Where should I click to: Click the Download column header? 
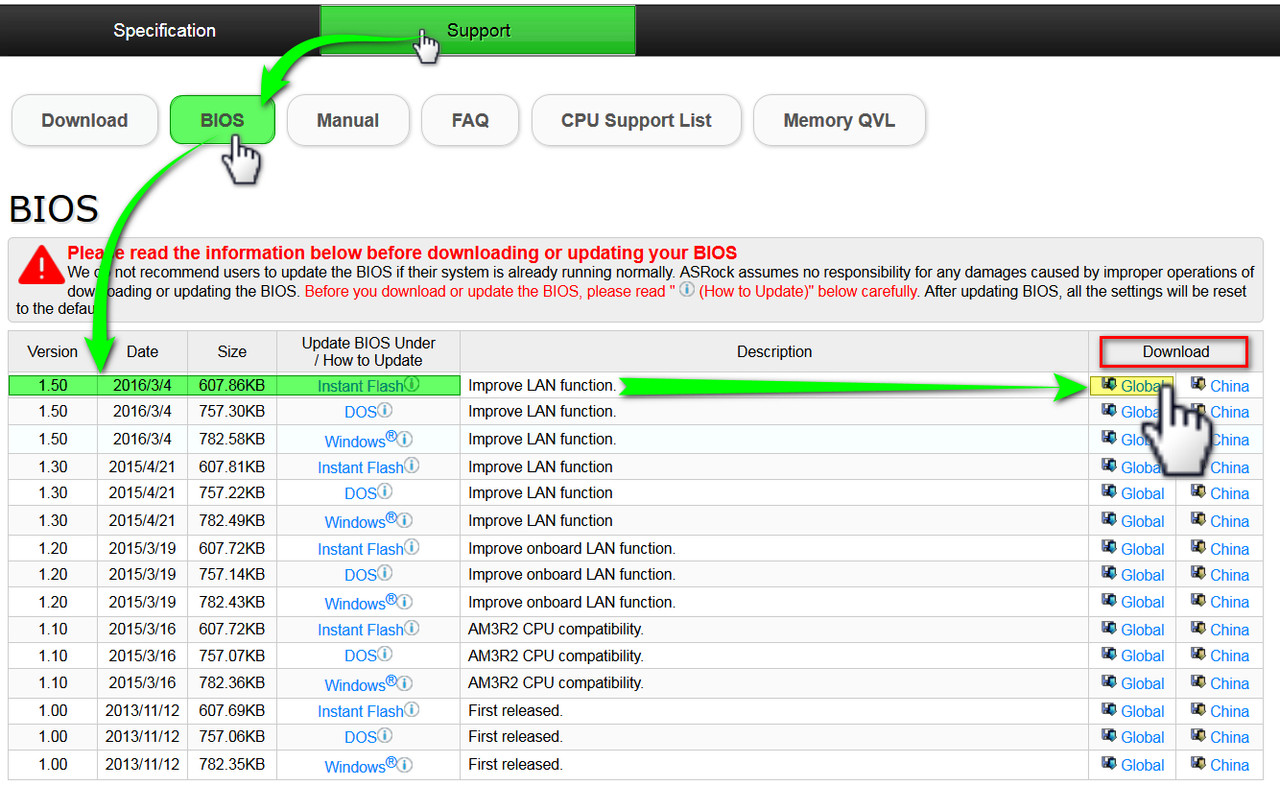pos(1175,352)
